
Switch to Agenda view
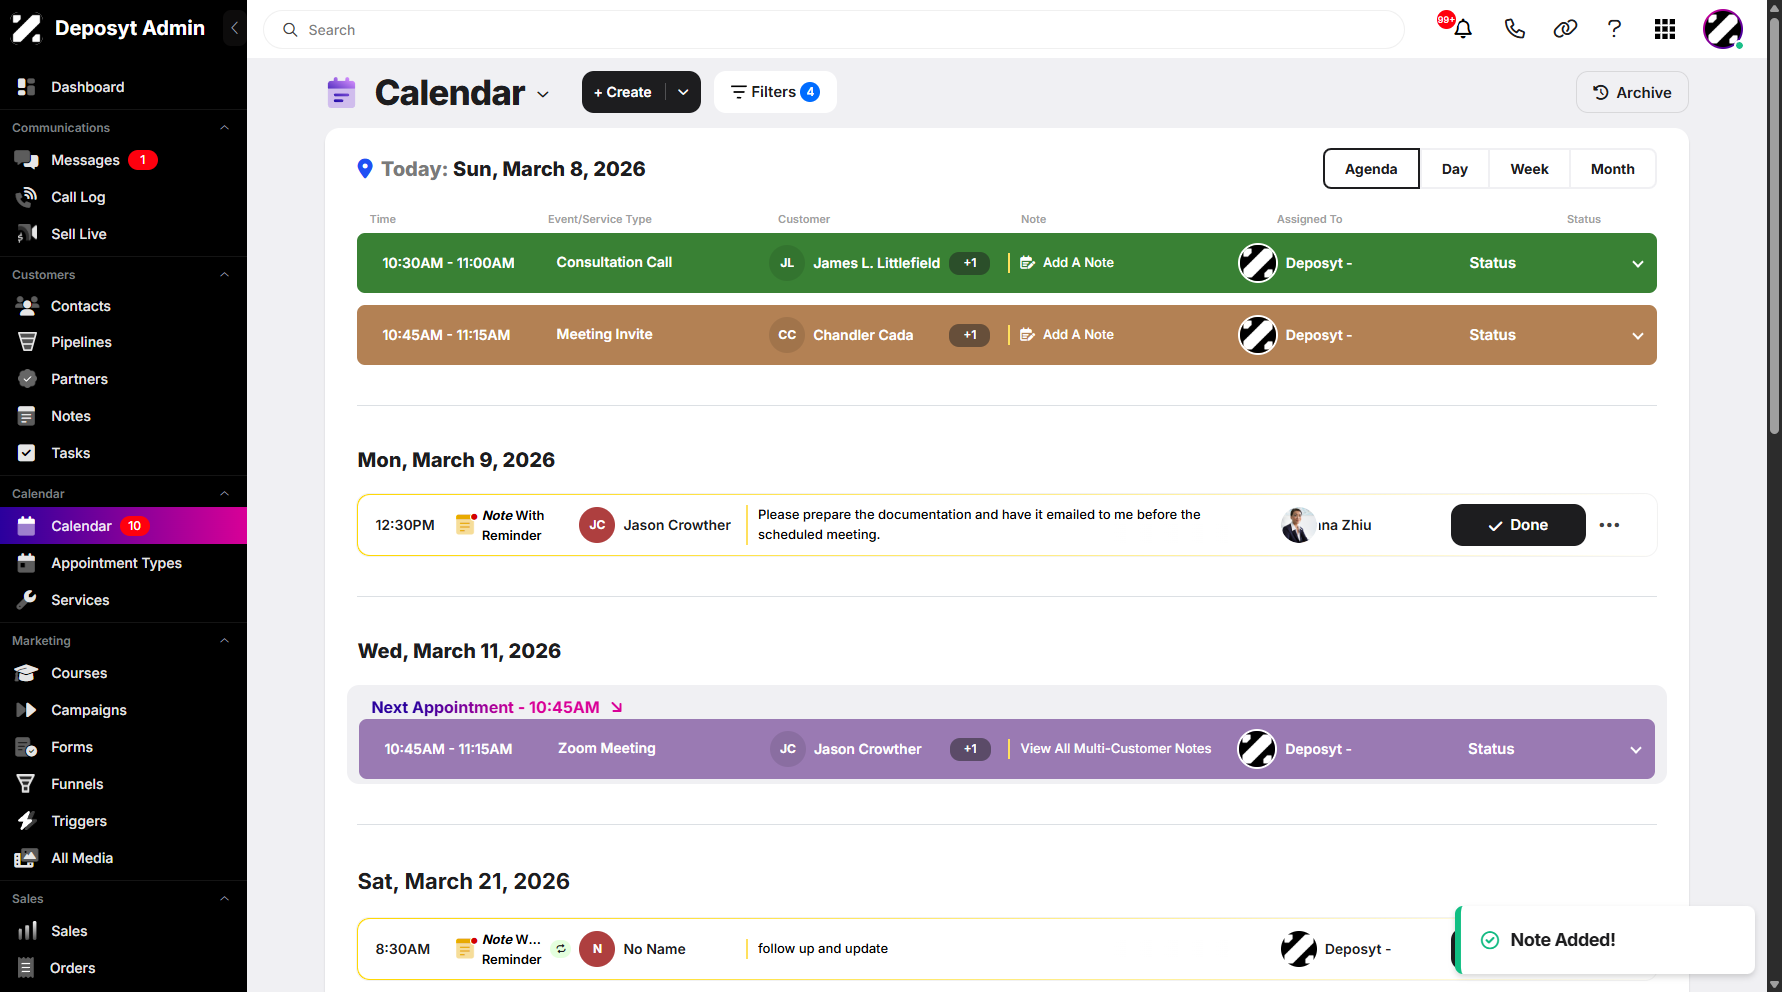(x=1371, y=169)
